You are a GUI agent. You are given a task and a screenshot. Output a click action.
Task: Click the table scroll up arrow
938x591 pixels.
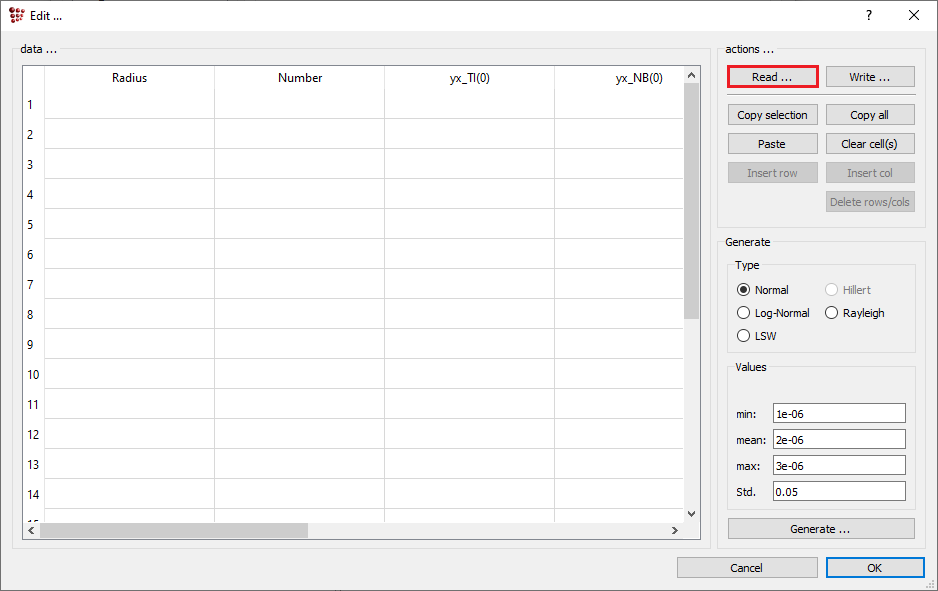692,75
